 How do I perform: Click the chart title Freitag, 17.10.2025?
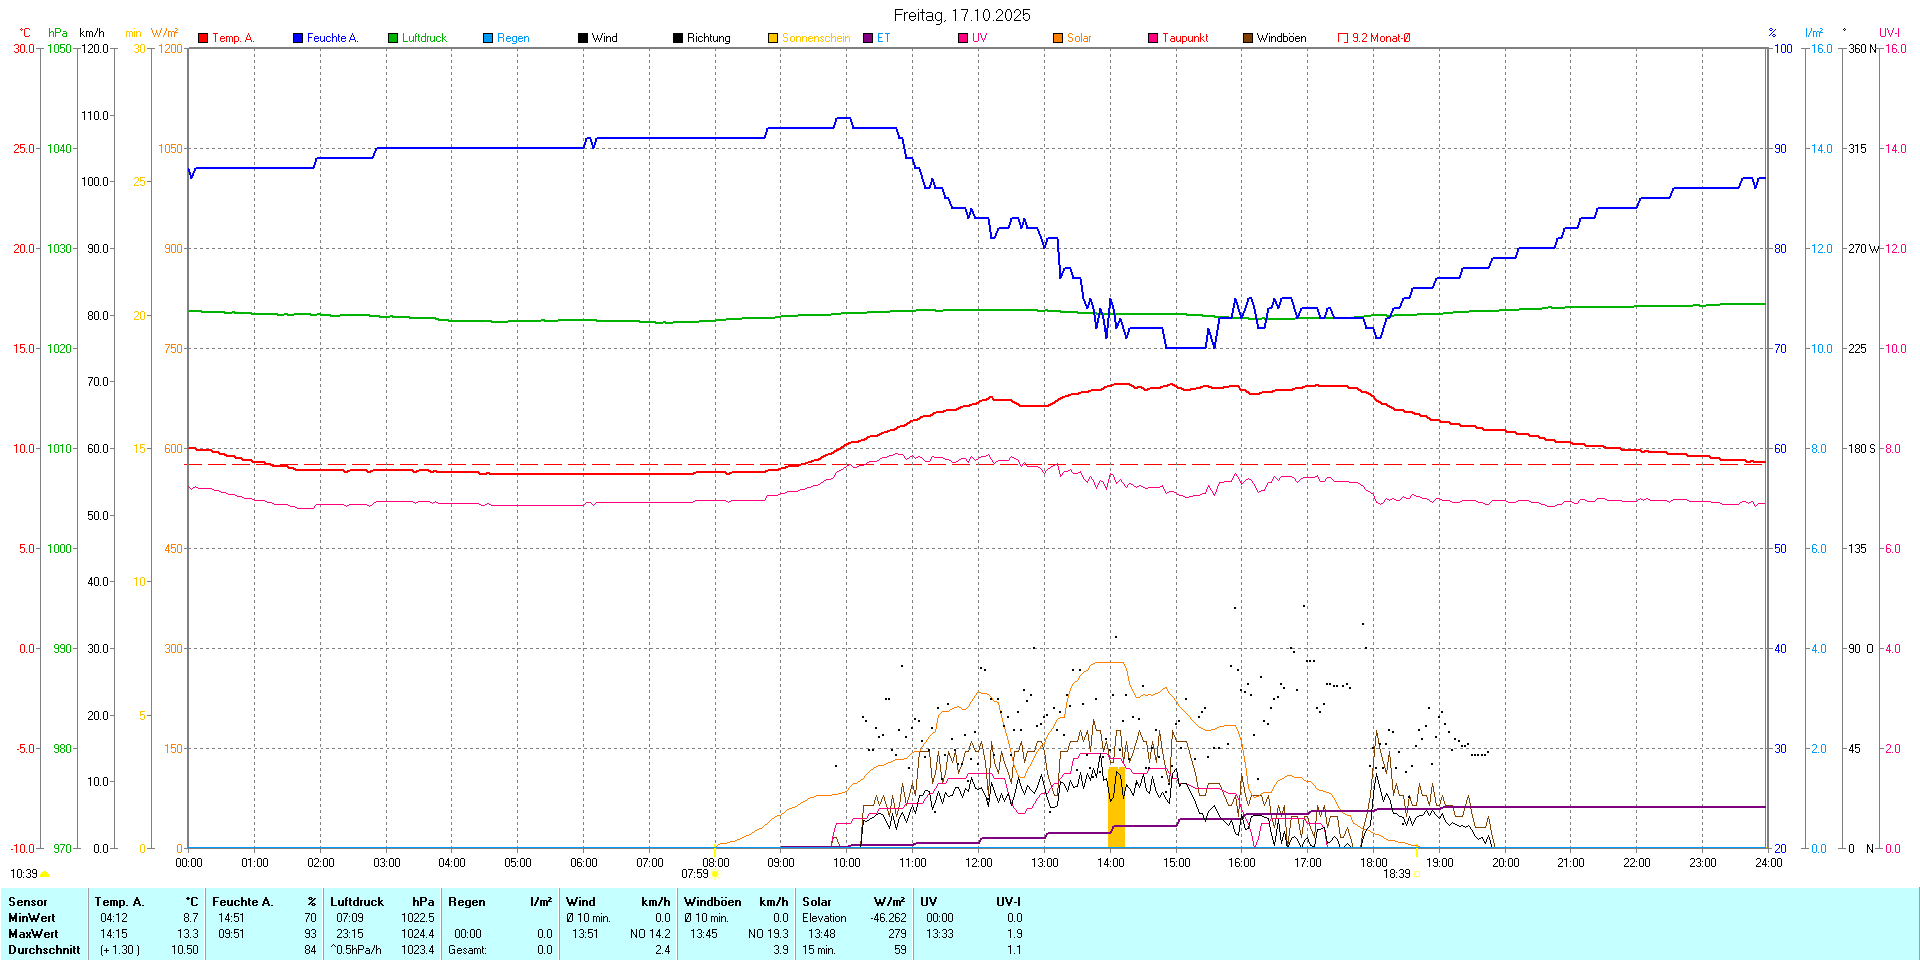point(961,15)
